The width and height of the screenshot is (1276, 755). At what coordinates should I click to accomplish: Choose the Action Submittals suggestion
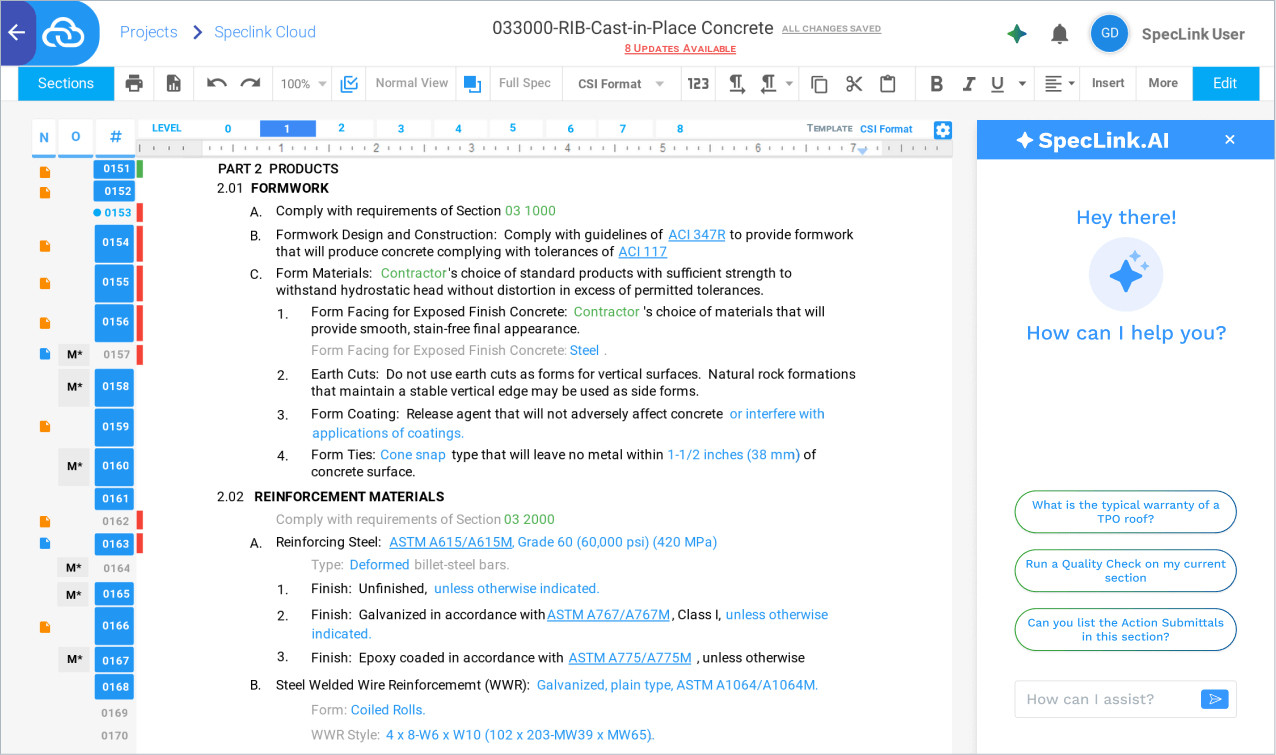click(x=1125, y=630)
